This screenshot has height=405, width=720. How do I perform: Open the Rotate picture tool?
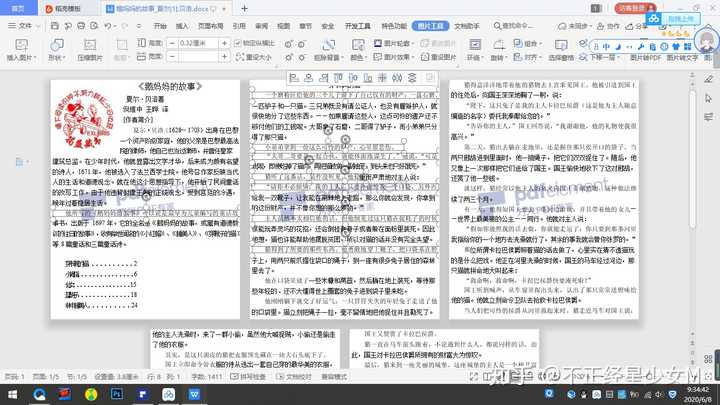[x=498, y=50]
